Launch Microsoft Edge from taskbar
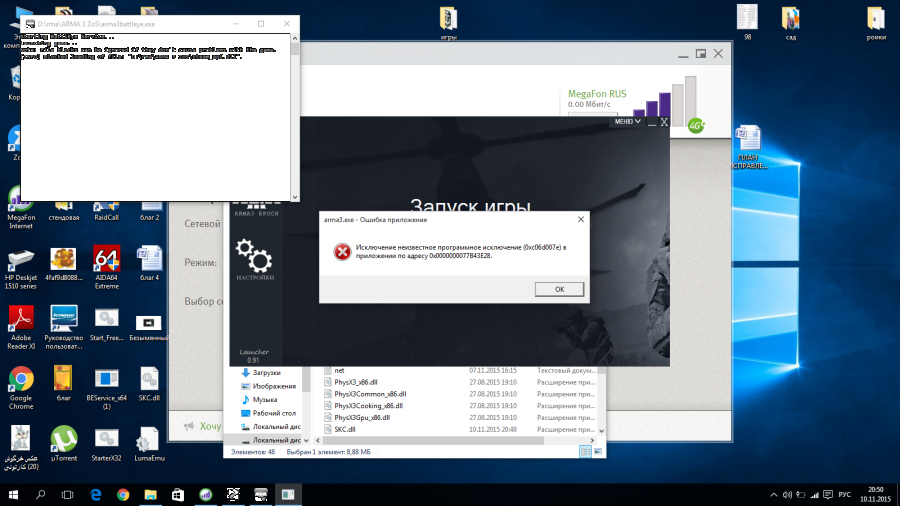 (96, 495)
